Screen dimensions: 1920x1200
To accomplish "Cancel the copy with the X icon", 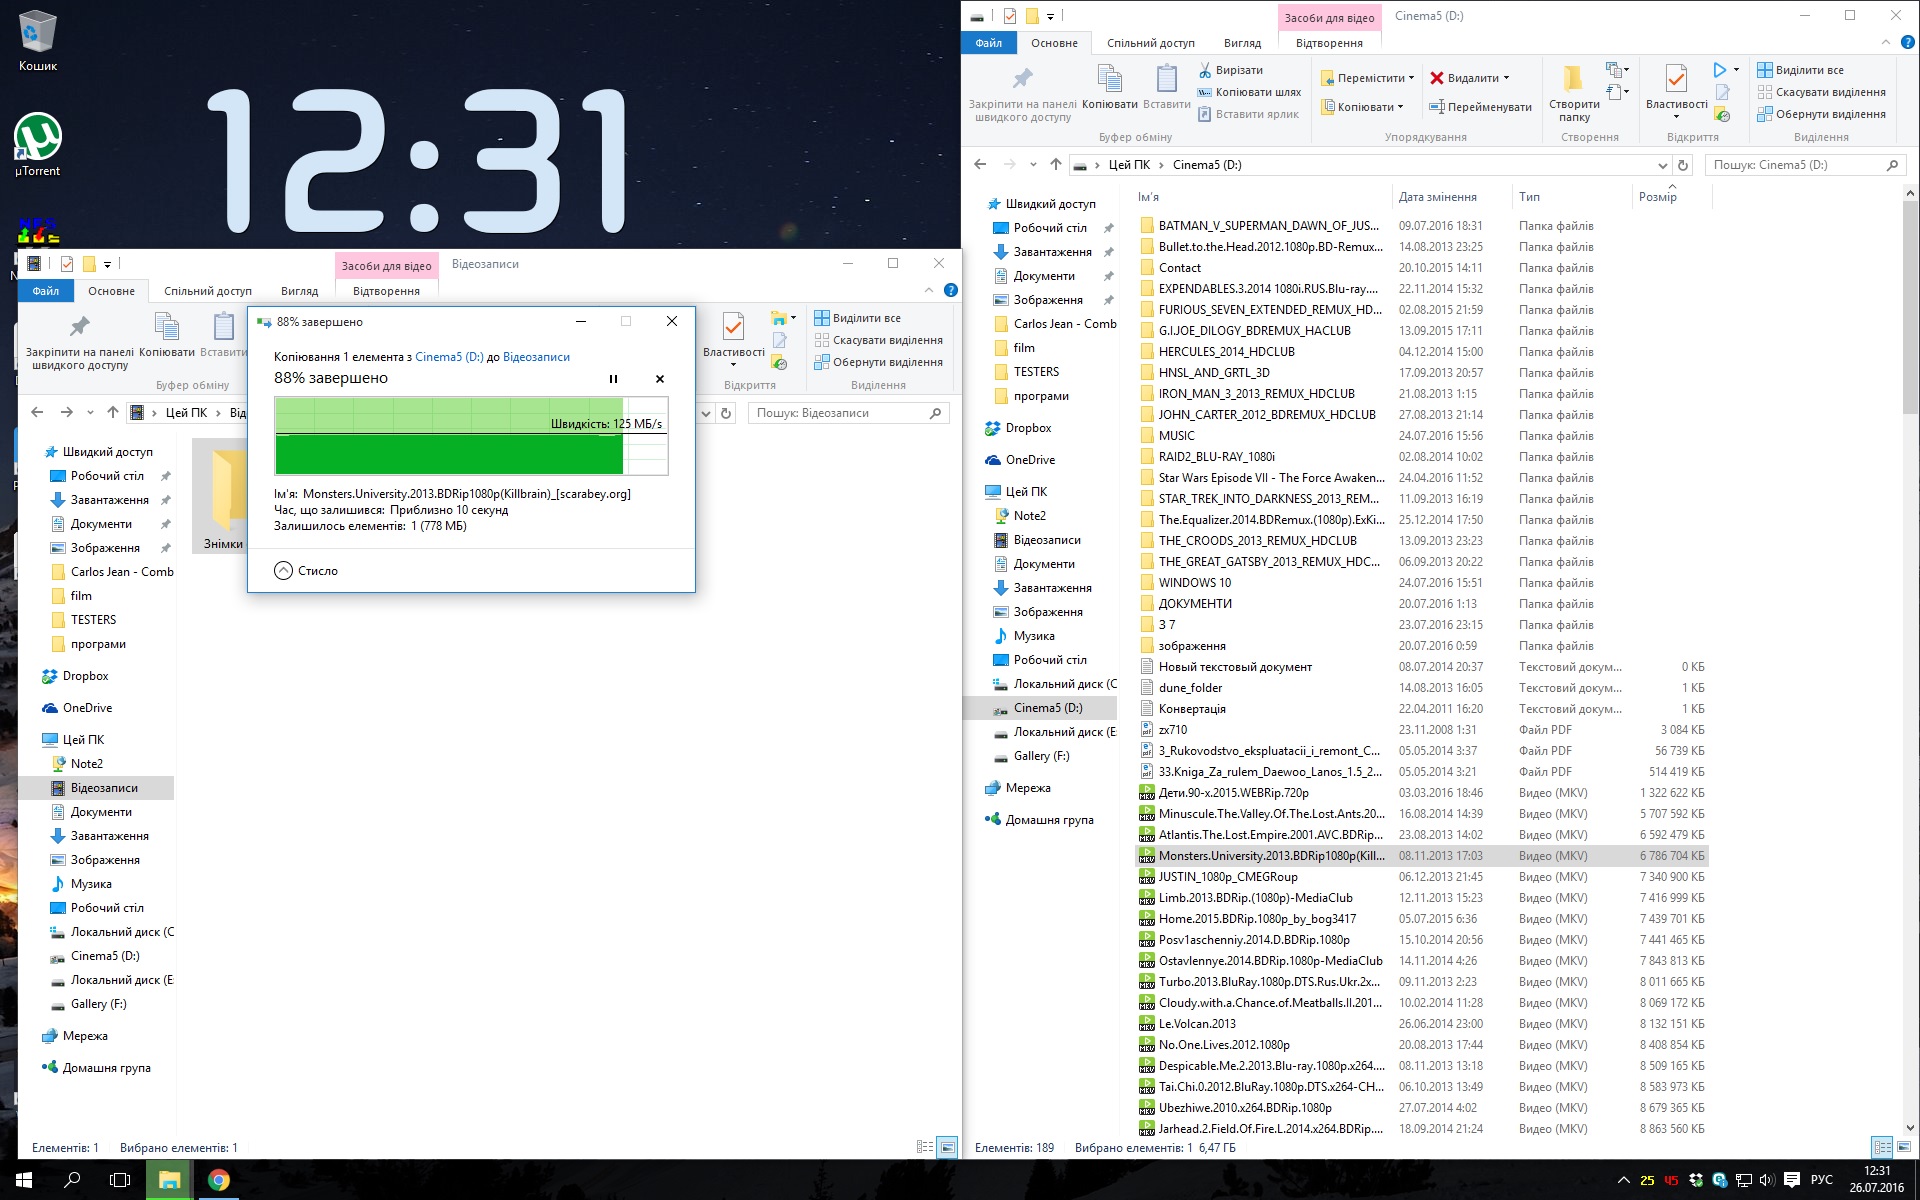I will click(659, 379).
